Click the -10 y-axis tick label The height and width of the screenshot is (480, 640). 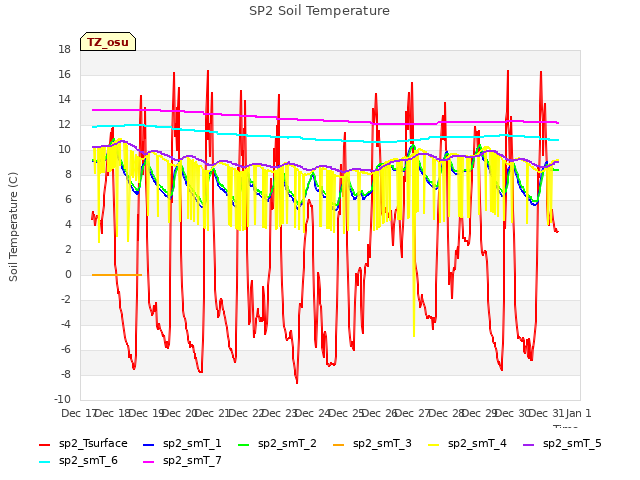(x=62, y=399)
